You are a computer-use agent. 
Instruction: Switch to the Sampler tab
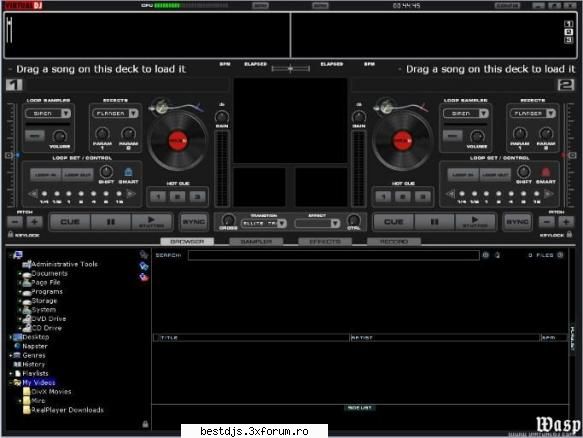(x=256, y=242)
